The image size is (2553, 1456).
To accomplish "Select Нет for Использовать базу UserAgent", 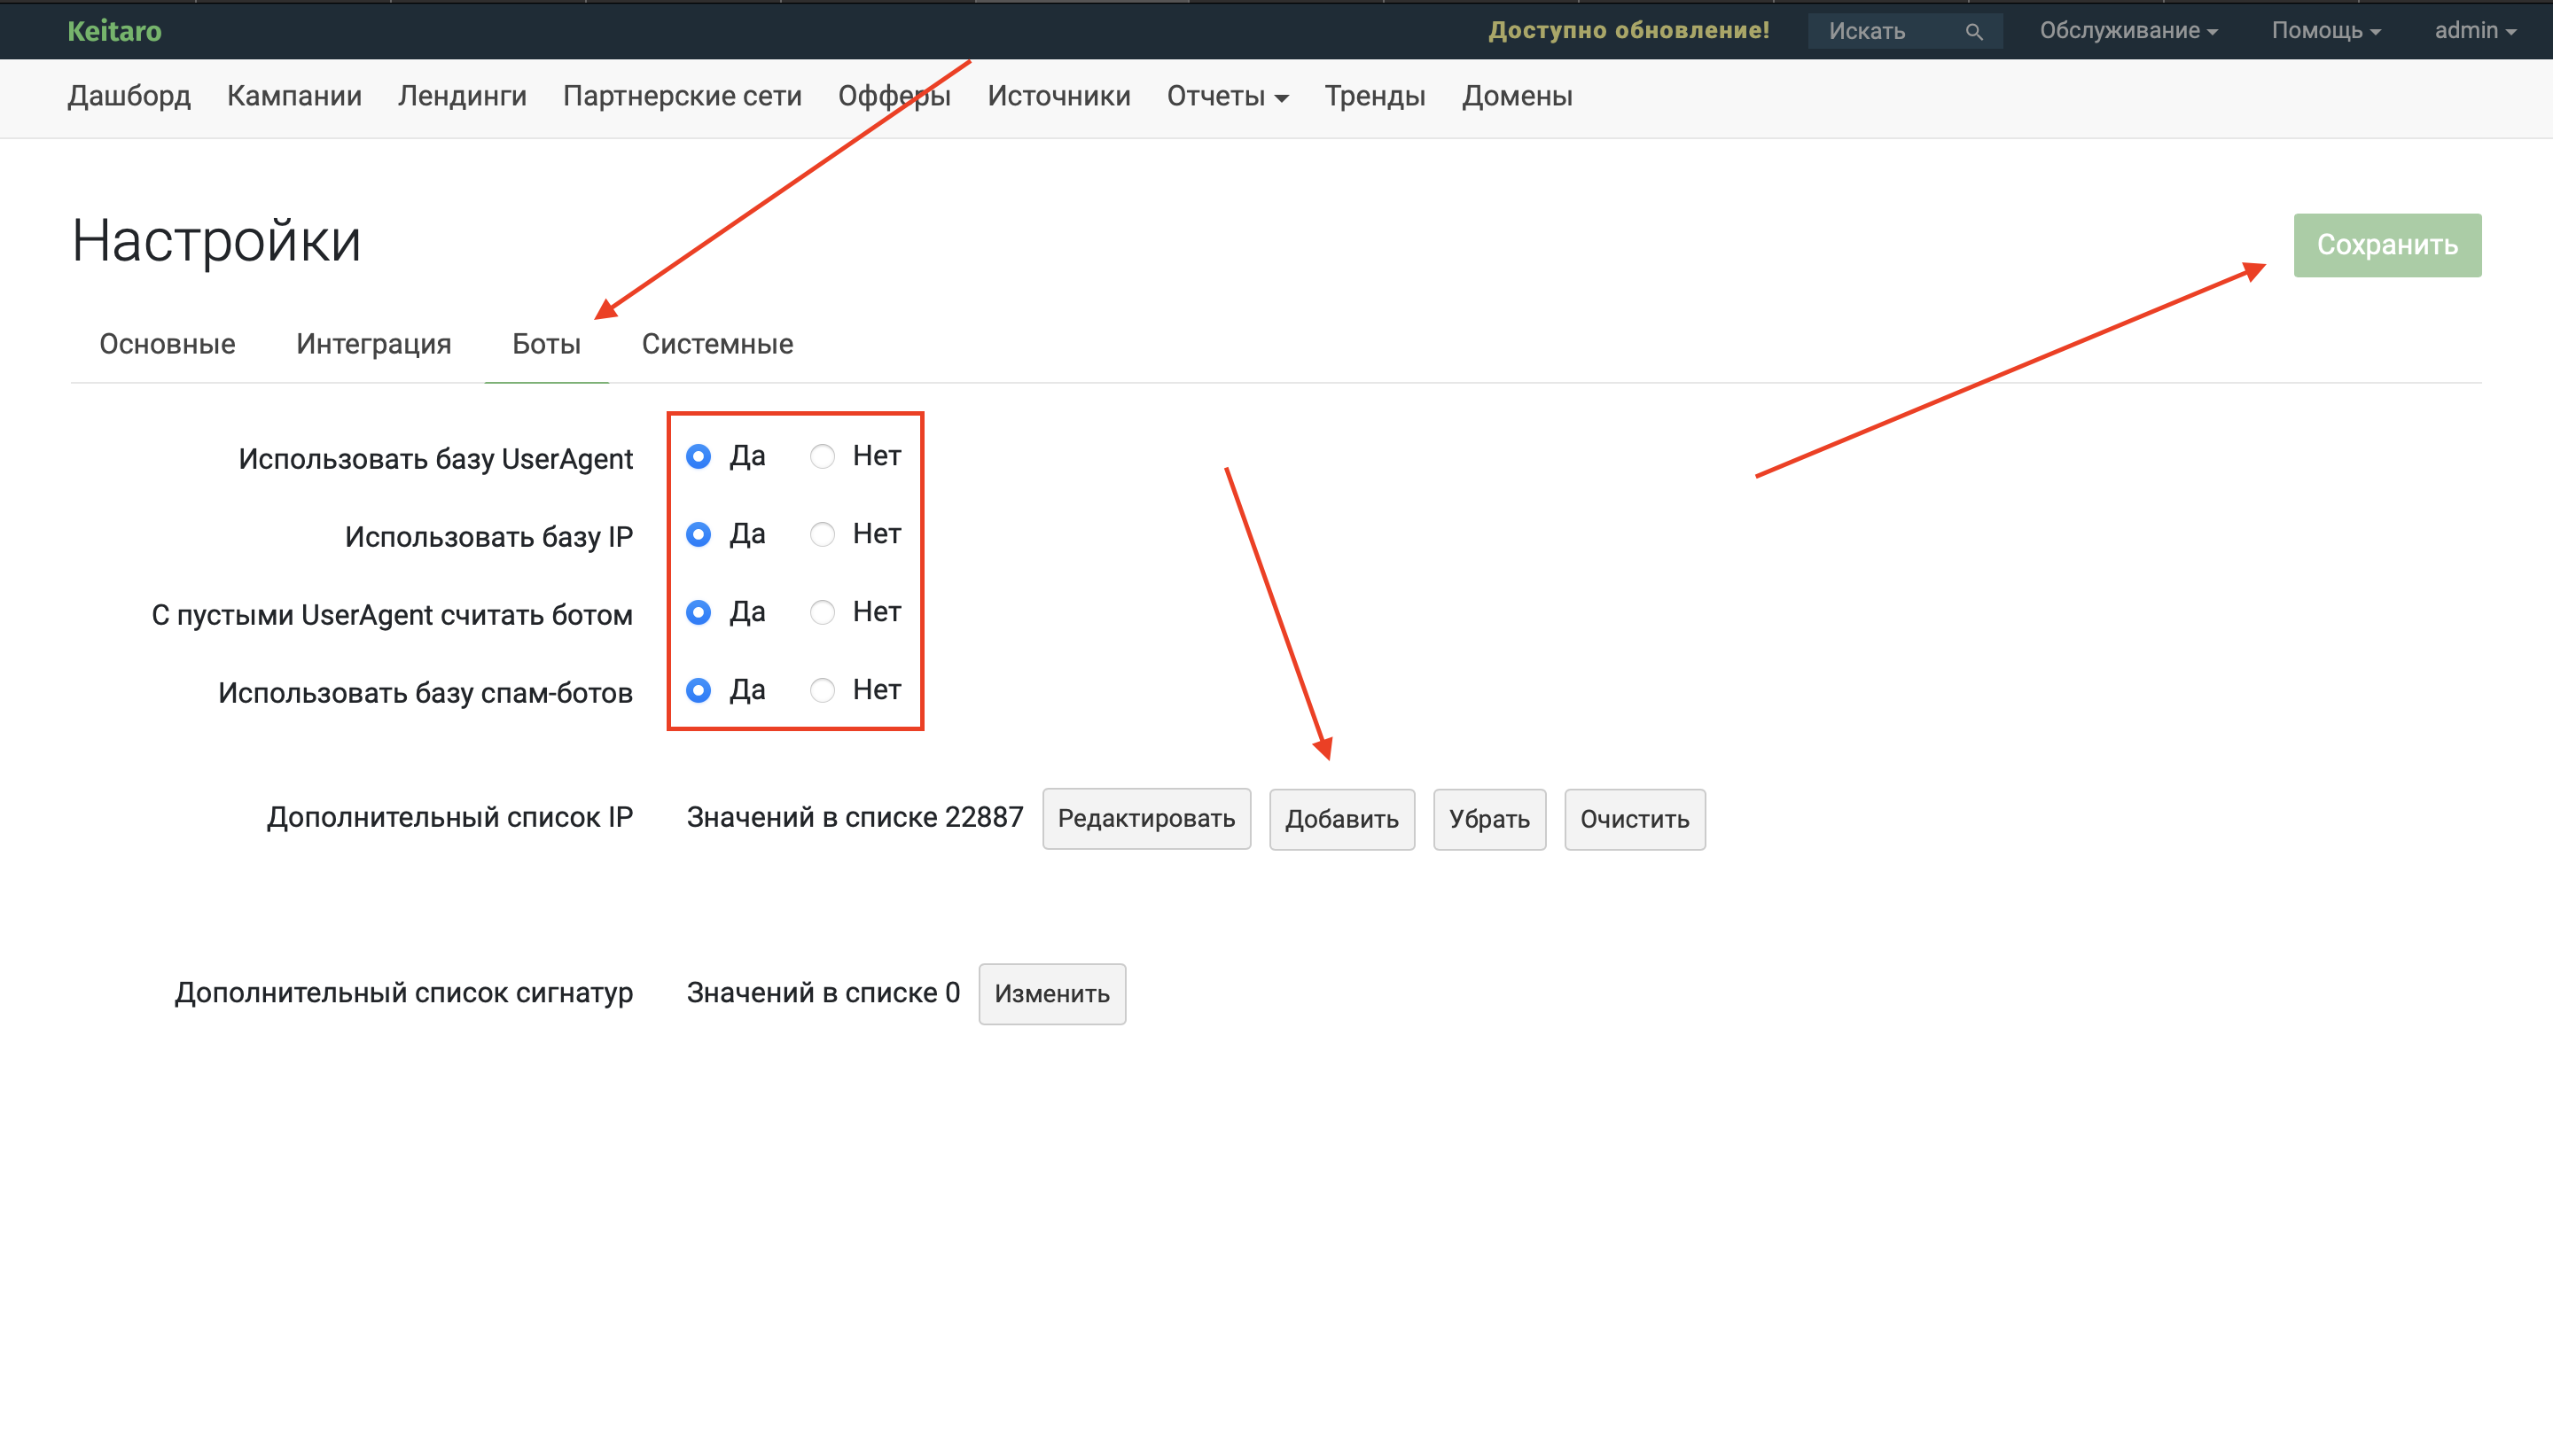I will tap(822, 457).
